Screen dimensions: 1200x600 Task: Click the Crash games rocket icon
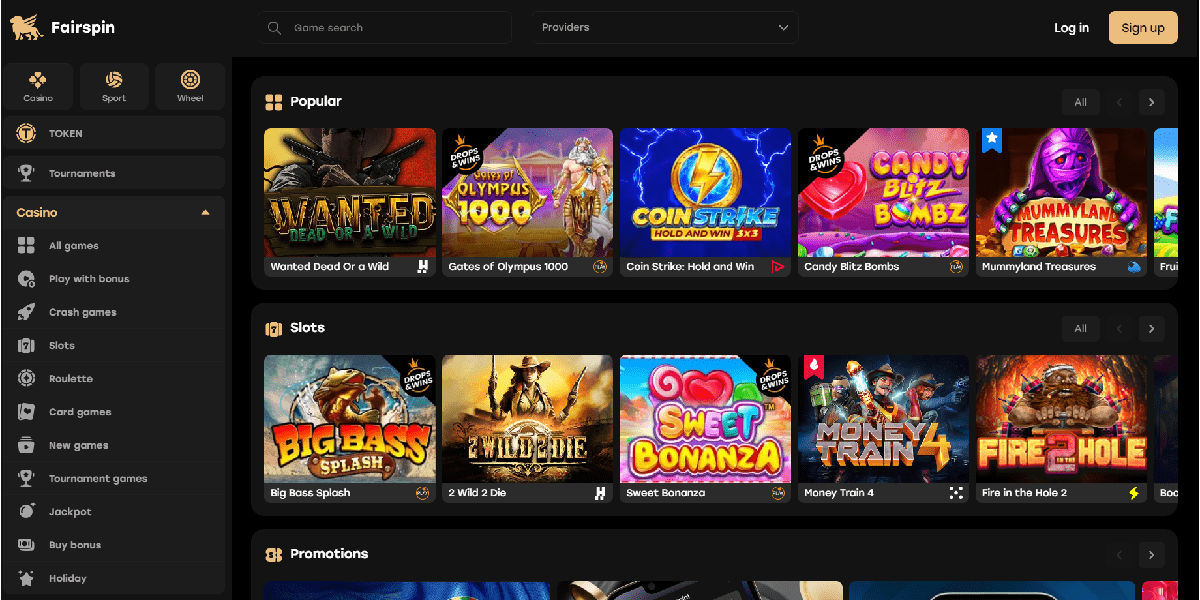click(x=27, y=312)
